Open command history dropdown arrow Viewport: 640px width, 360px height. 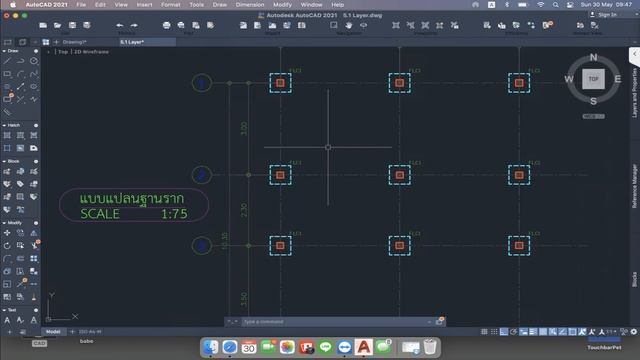[x=429, y=322]
